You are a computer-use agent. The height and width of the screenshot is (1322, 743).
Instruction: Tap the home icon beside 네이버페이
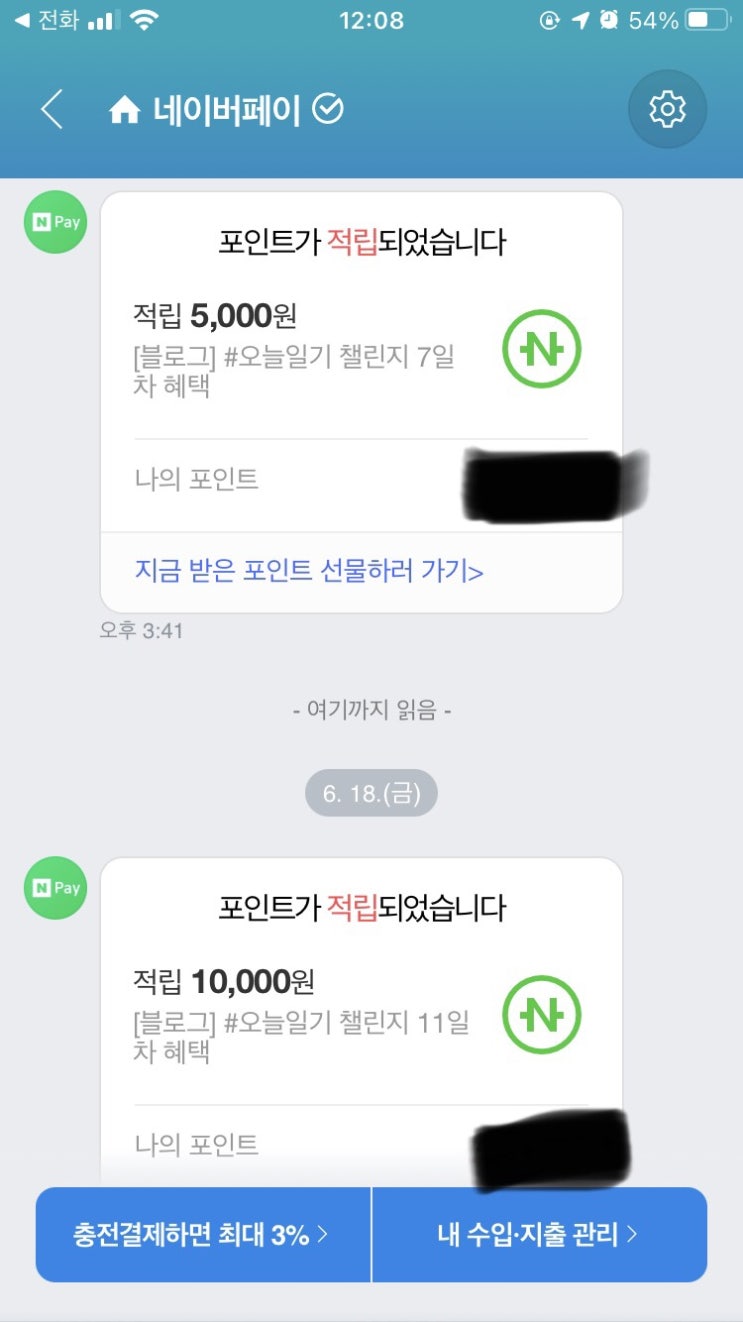[x=124, y=110]
